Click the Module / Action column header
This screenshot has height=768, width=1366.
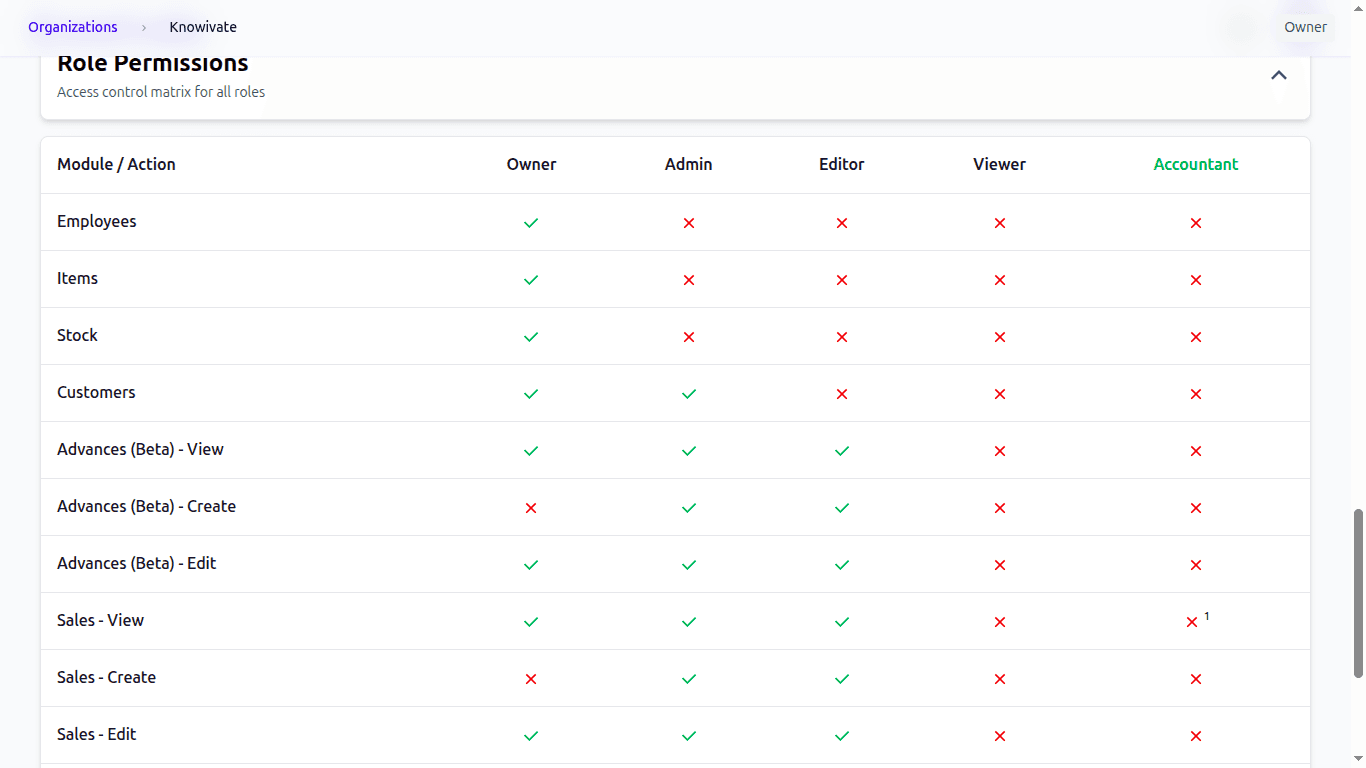[x=116, y=164]
